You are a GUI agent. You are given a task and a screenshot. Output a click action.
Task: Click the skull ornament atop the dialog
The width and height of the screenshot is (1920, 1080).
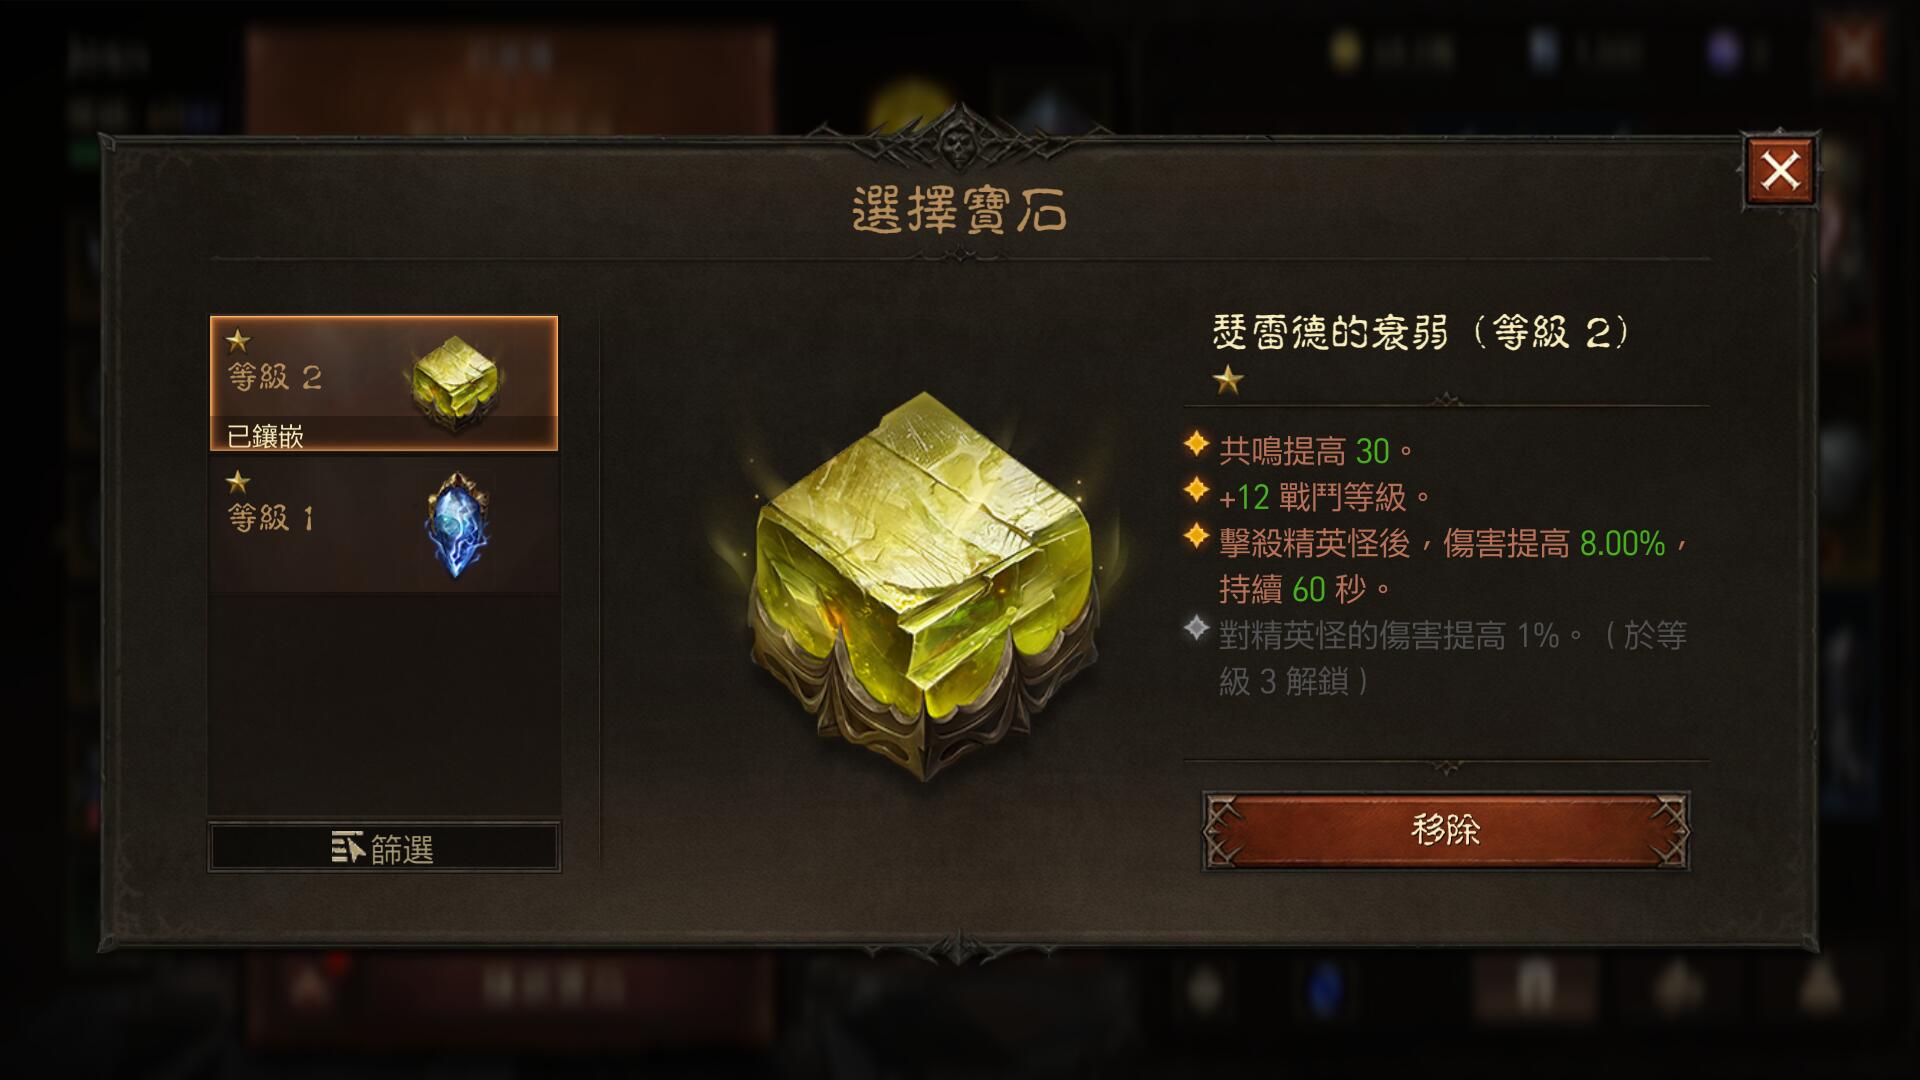(x=958, y=146)
